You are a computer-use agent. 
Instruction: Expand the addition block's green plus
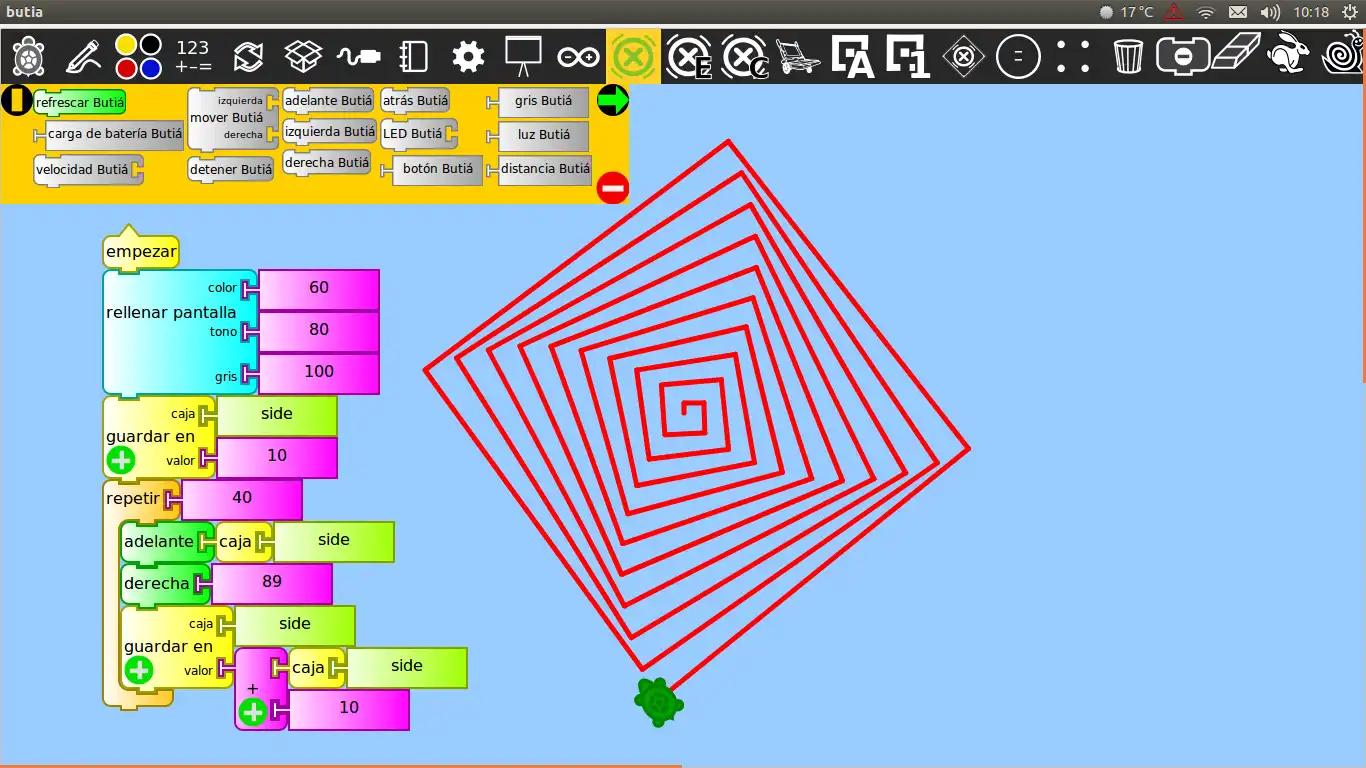(253, 712)
